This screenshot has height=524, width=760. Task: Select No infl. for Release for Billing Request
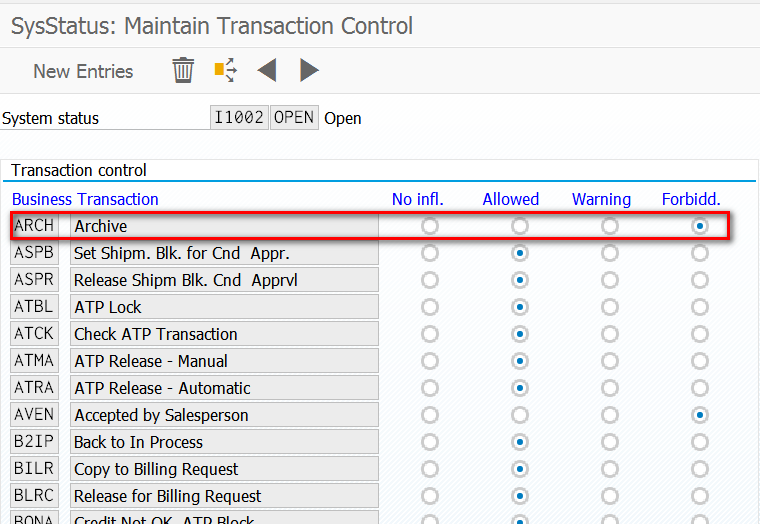430,496
